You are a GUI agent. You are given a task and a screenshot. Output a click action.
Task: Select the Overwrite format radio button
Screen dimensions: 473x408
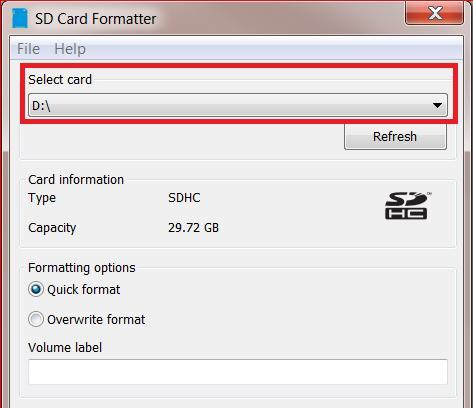point(36,319)
